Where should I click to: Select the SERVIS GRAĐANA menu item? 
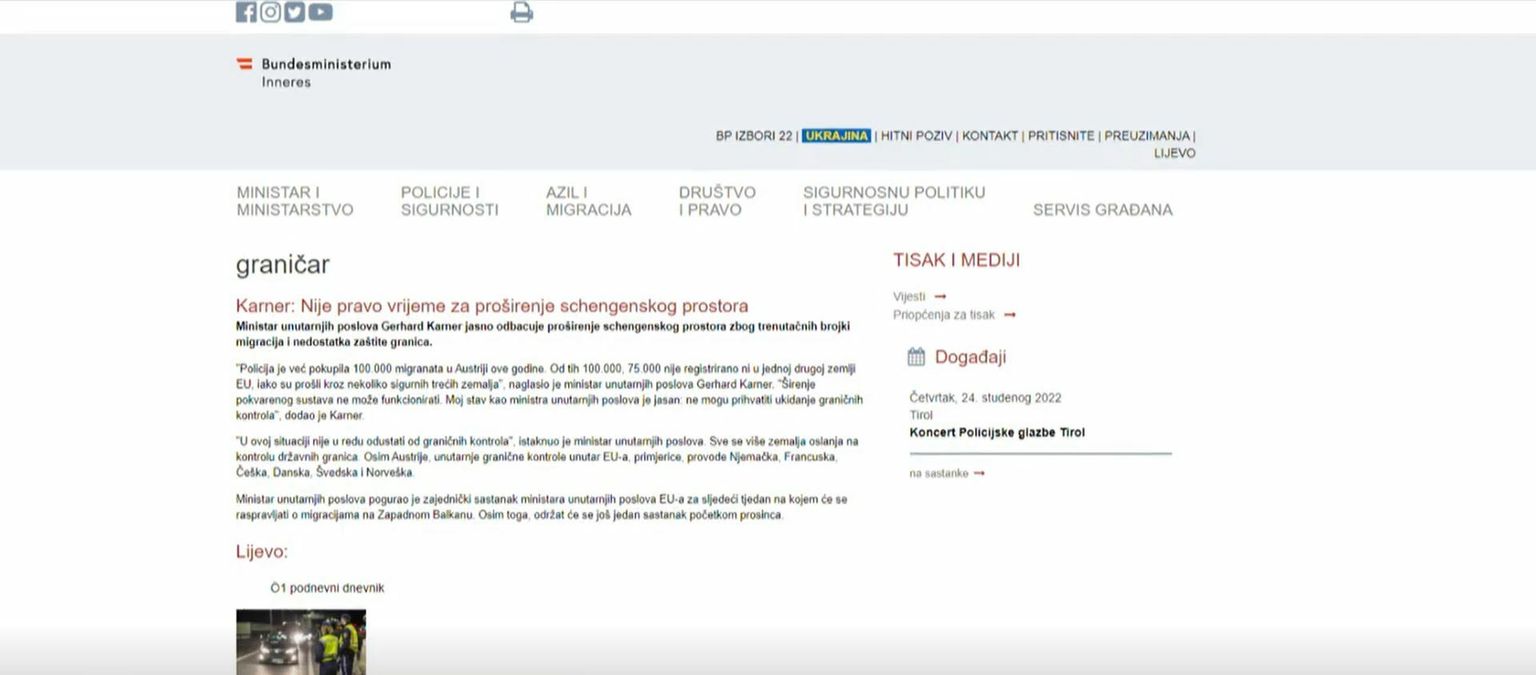point(1102,210)
